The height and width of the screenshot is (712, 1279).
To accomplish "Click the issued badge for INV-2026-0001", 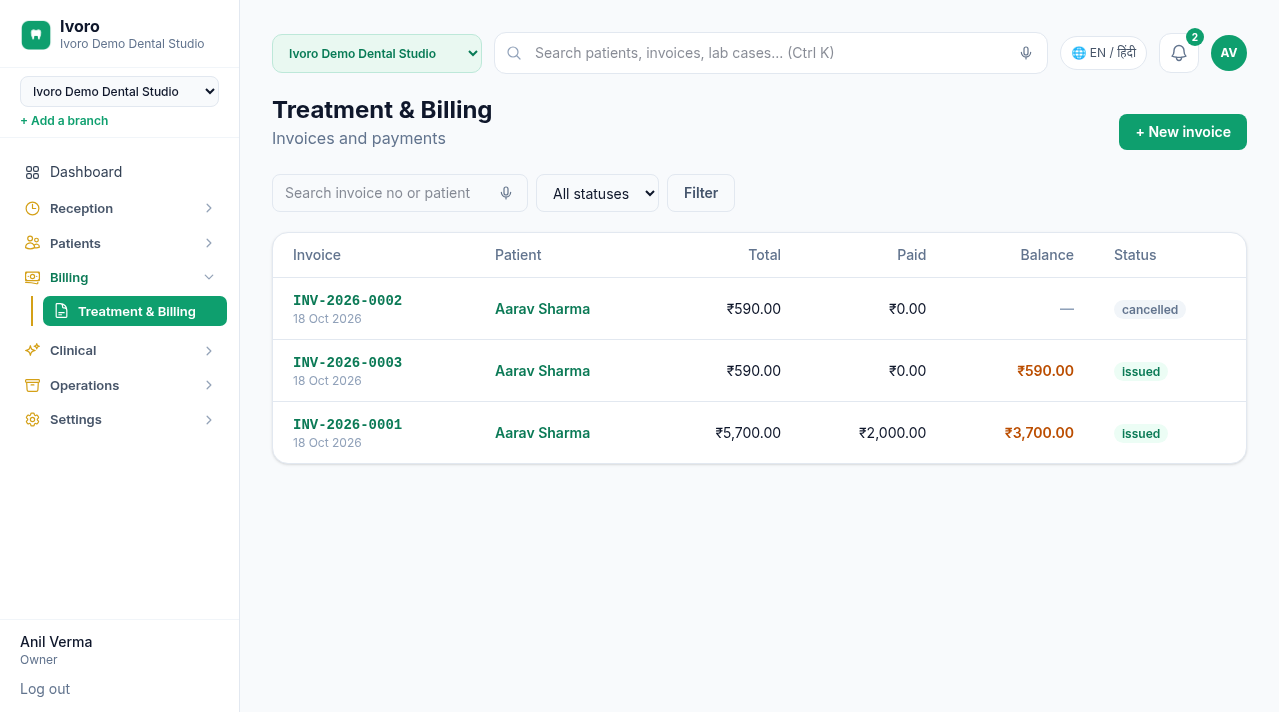I will 1141,434.
